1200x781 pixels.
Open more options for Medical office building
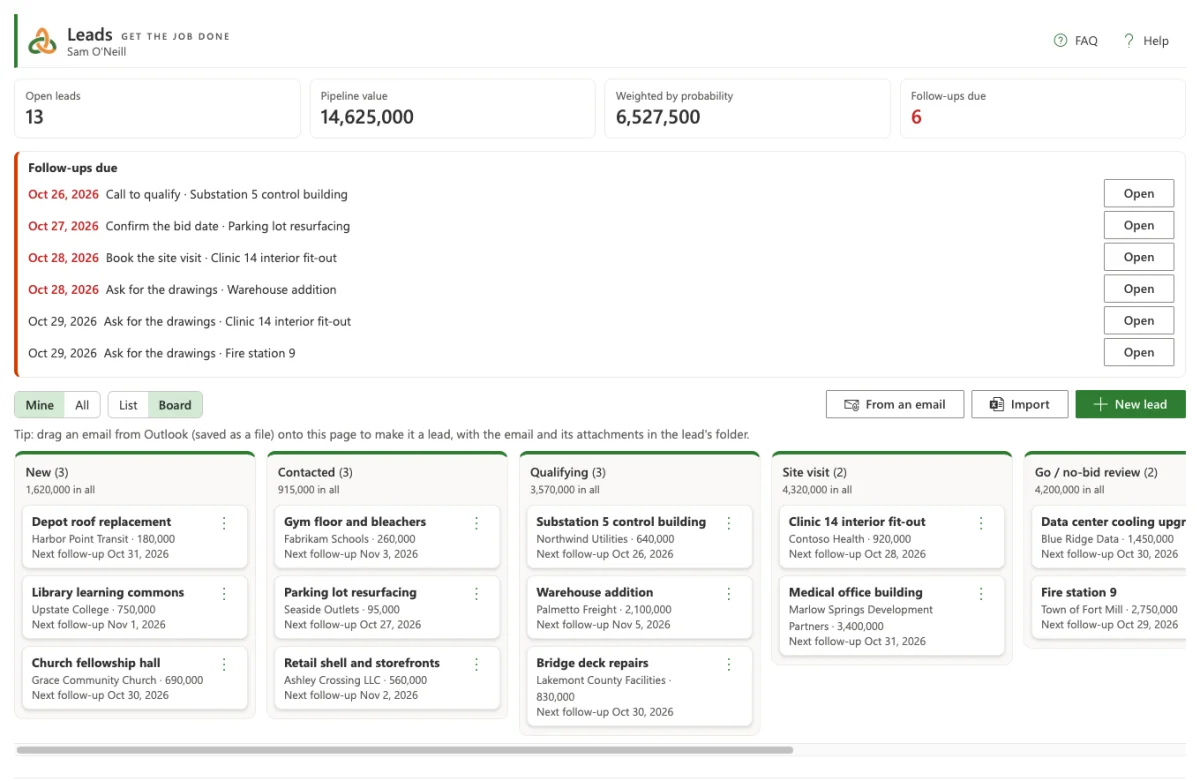pyautogui.click(x=981, y=593)
